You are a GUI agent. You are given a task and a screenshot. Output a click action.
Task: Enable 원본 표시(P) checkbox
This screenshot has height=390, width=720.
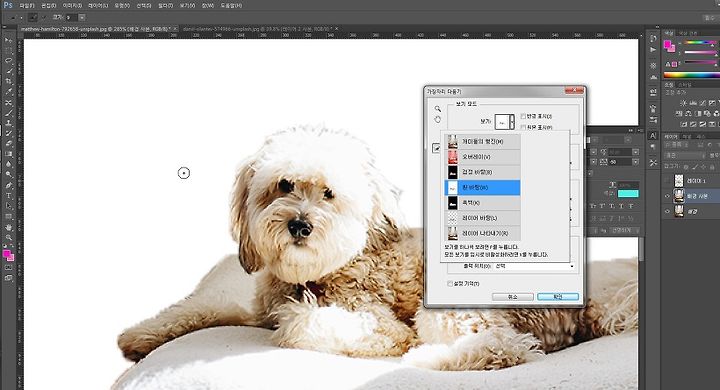(x=523, y=127)
